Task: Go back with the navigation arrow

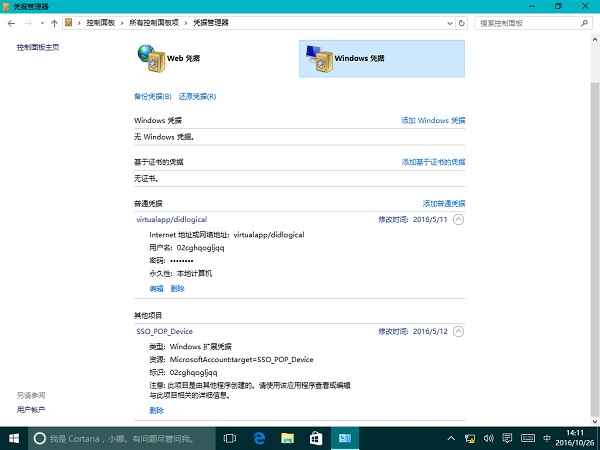Action: click(11, 23)
